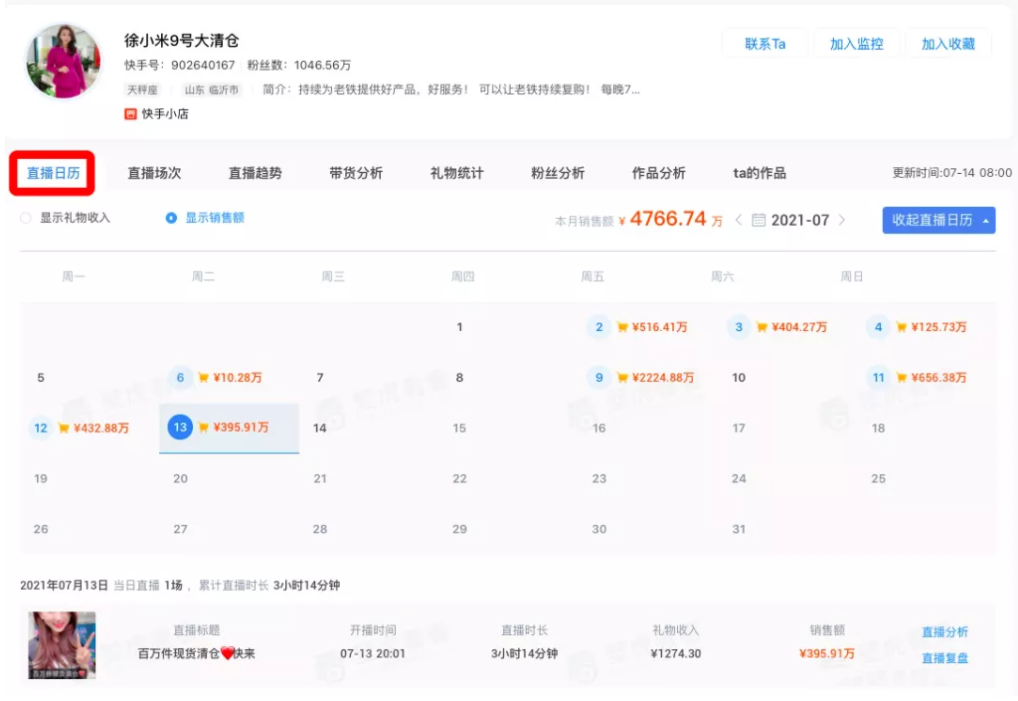Click the 更新时间 07-14 08:00 text
Image resolution: width=1018 pixels, height=701 pixels.
pyautogui.click(x=952, y=173)
